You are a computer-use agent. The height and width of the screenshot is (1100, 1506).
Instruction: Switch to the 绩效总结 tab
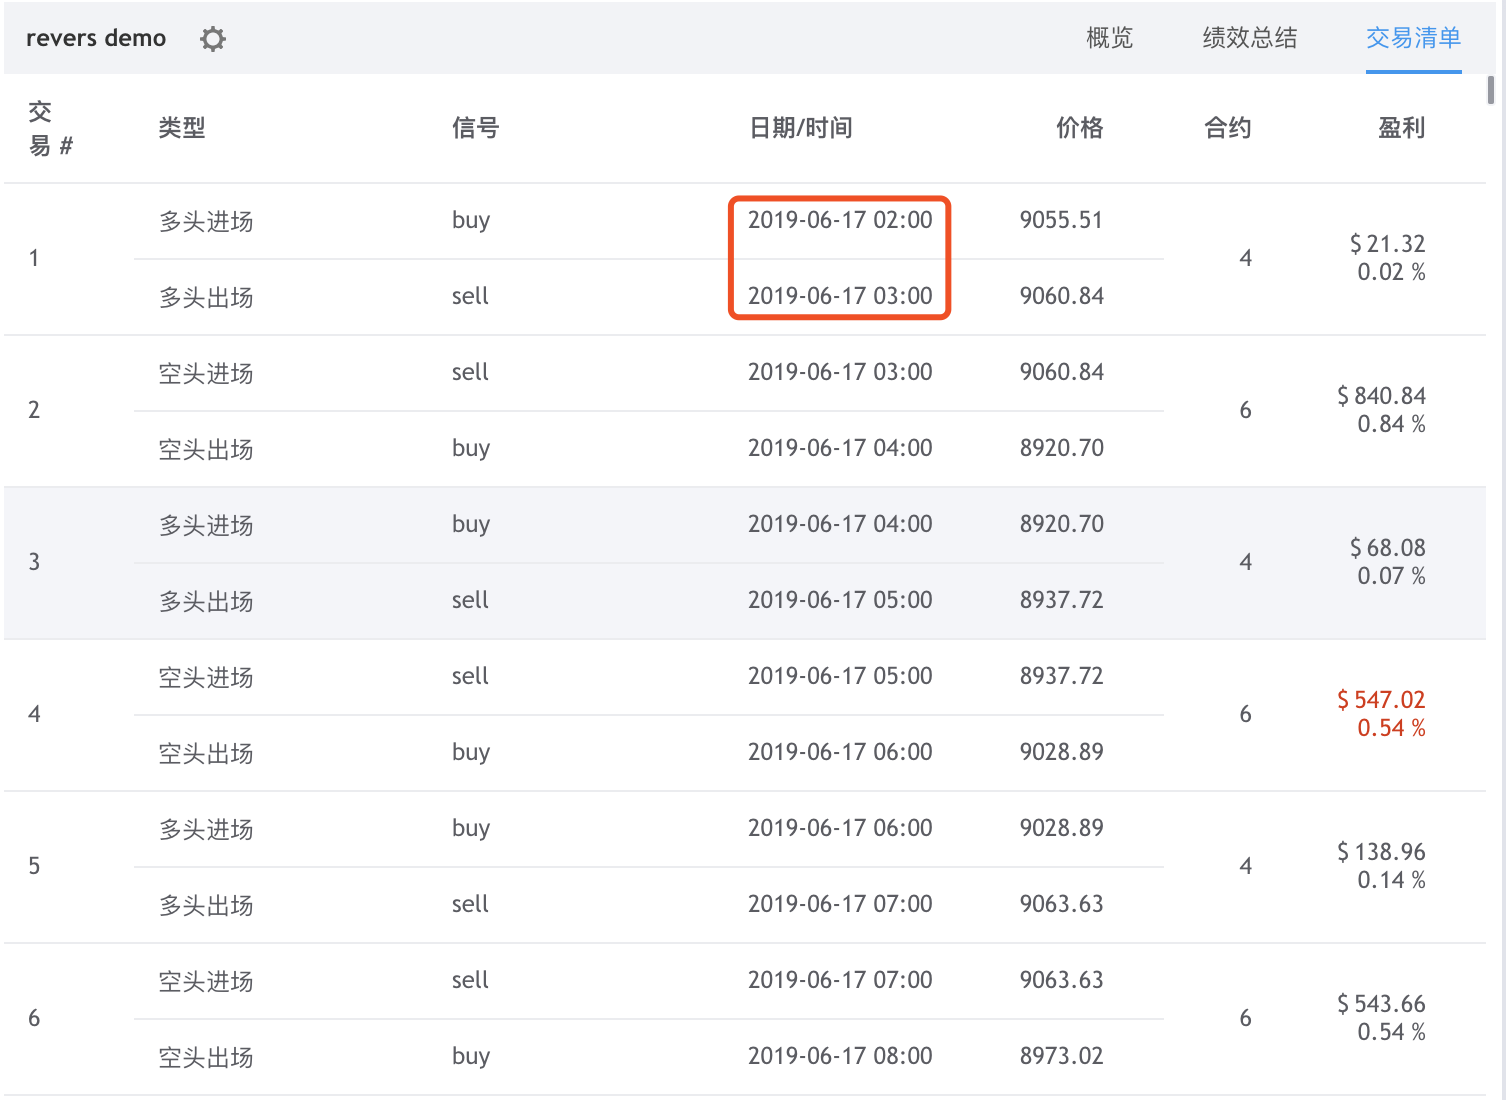[1249, 38]
